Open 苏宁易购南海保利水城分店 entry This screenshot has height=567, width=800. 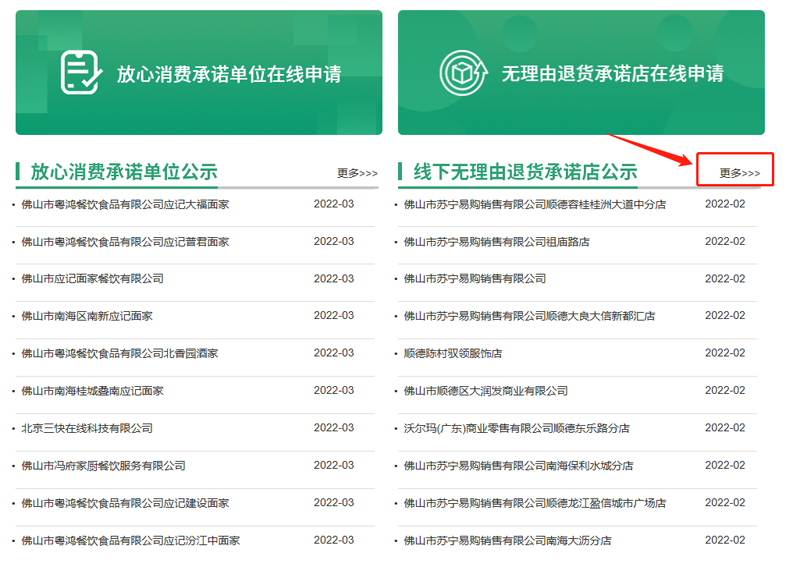coord(518,466)
